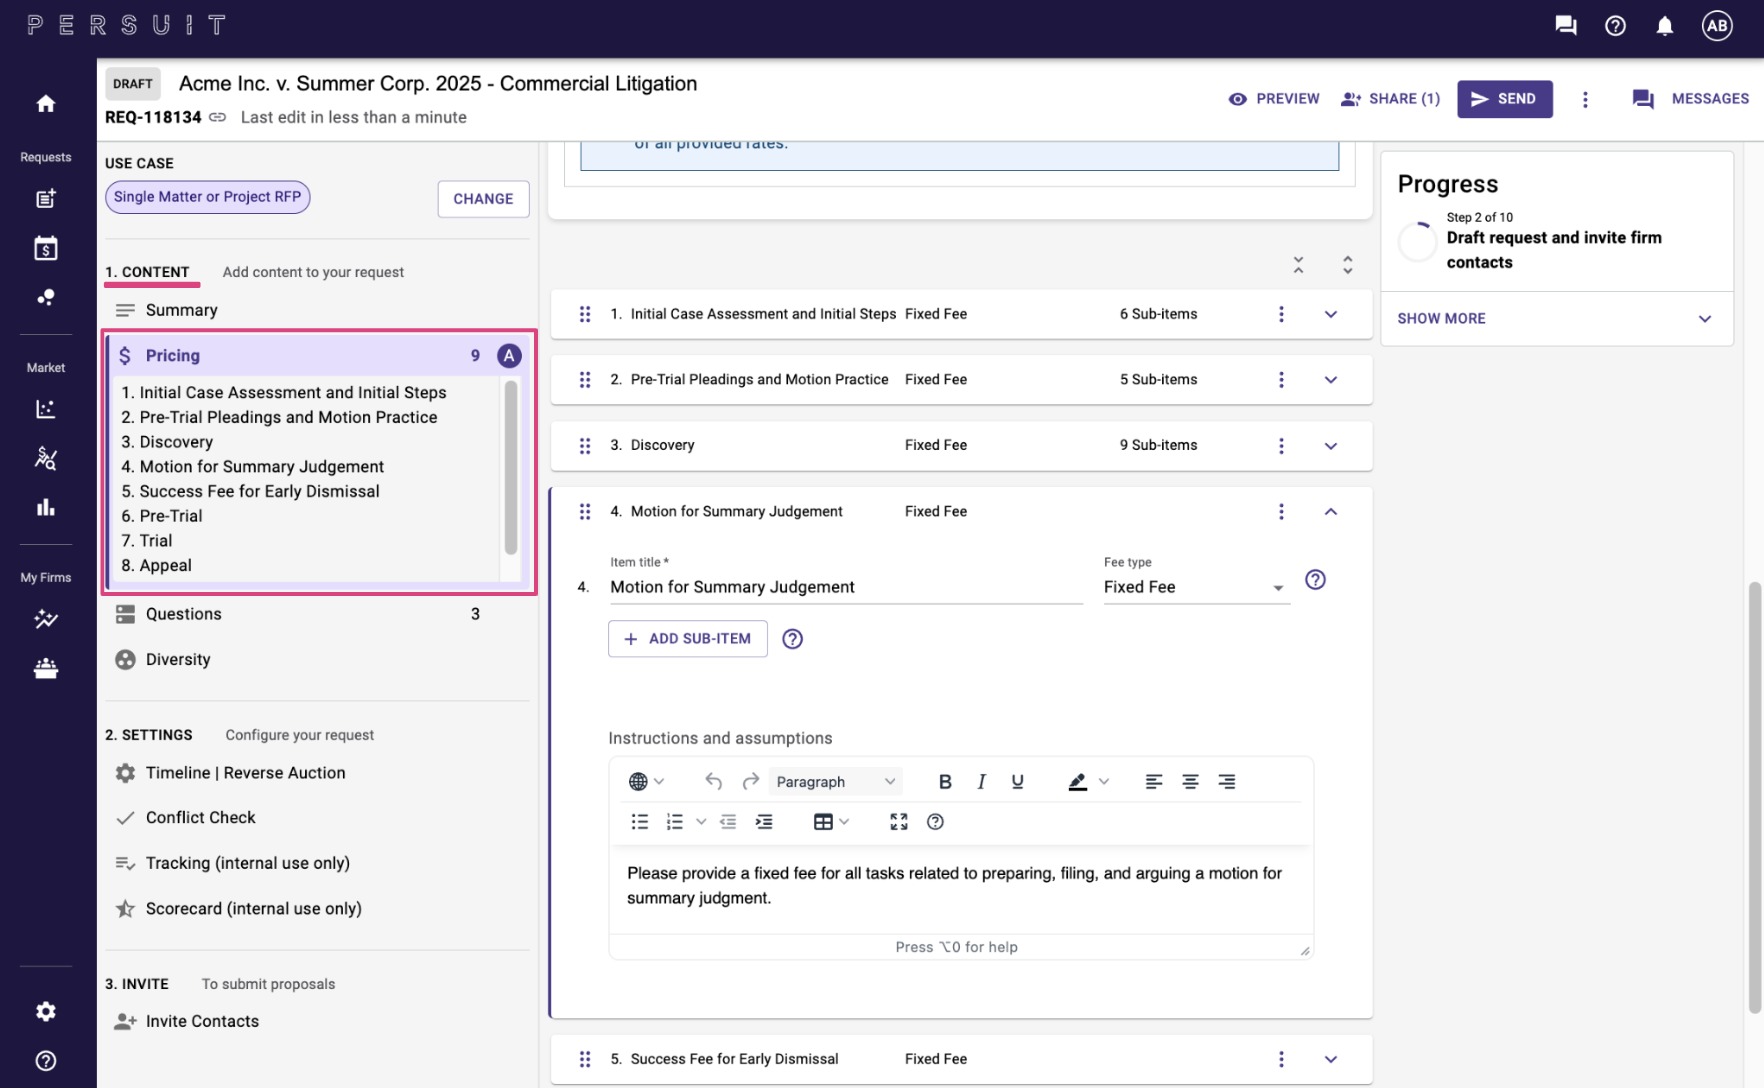Open the settings gear in sidebar
Image resolution: width=1764 pixels, height=1088 pixels.
45,1011
